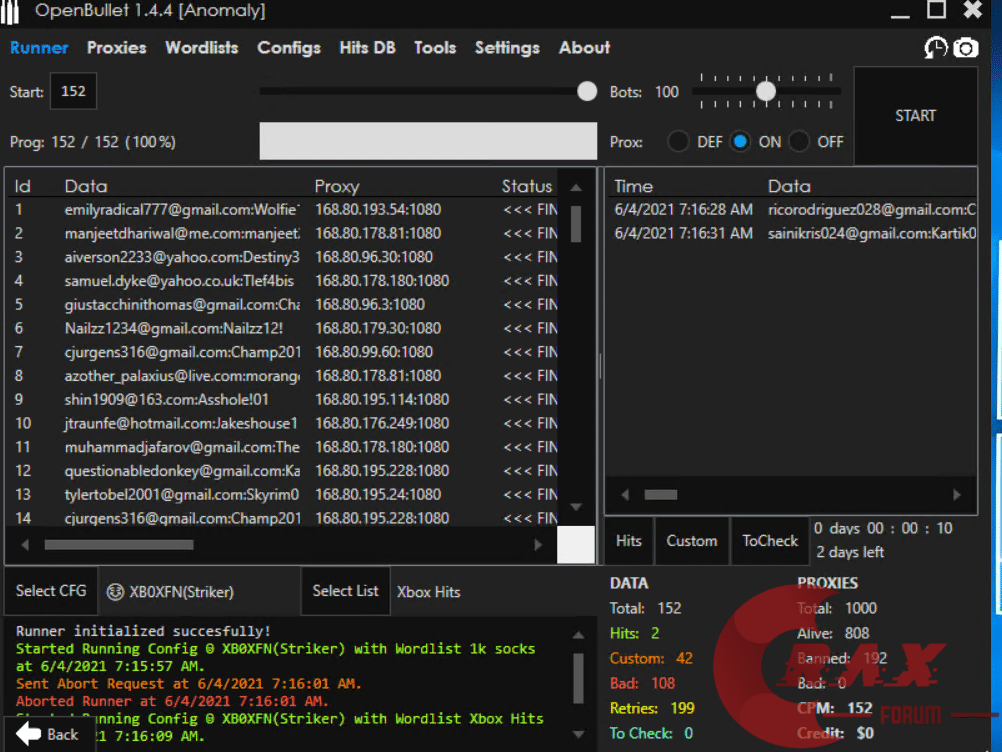Select the DEF proxy radio button
The image size is (1002, 752).
tap(679, 142)
